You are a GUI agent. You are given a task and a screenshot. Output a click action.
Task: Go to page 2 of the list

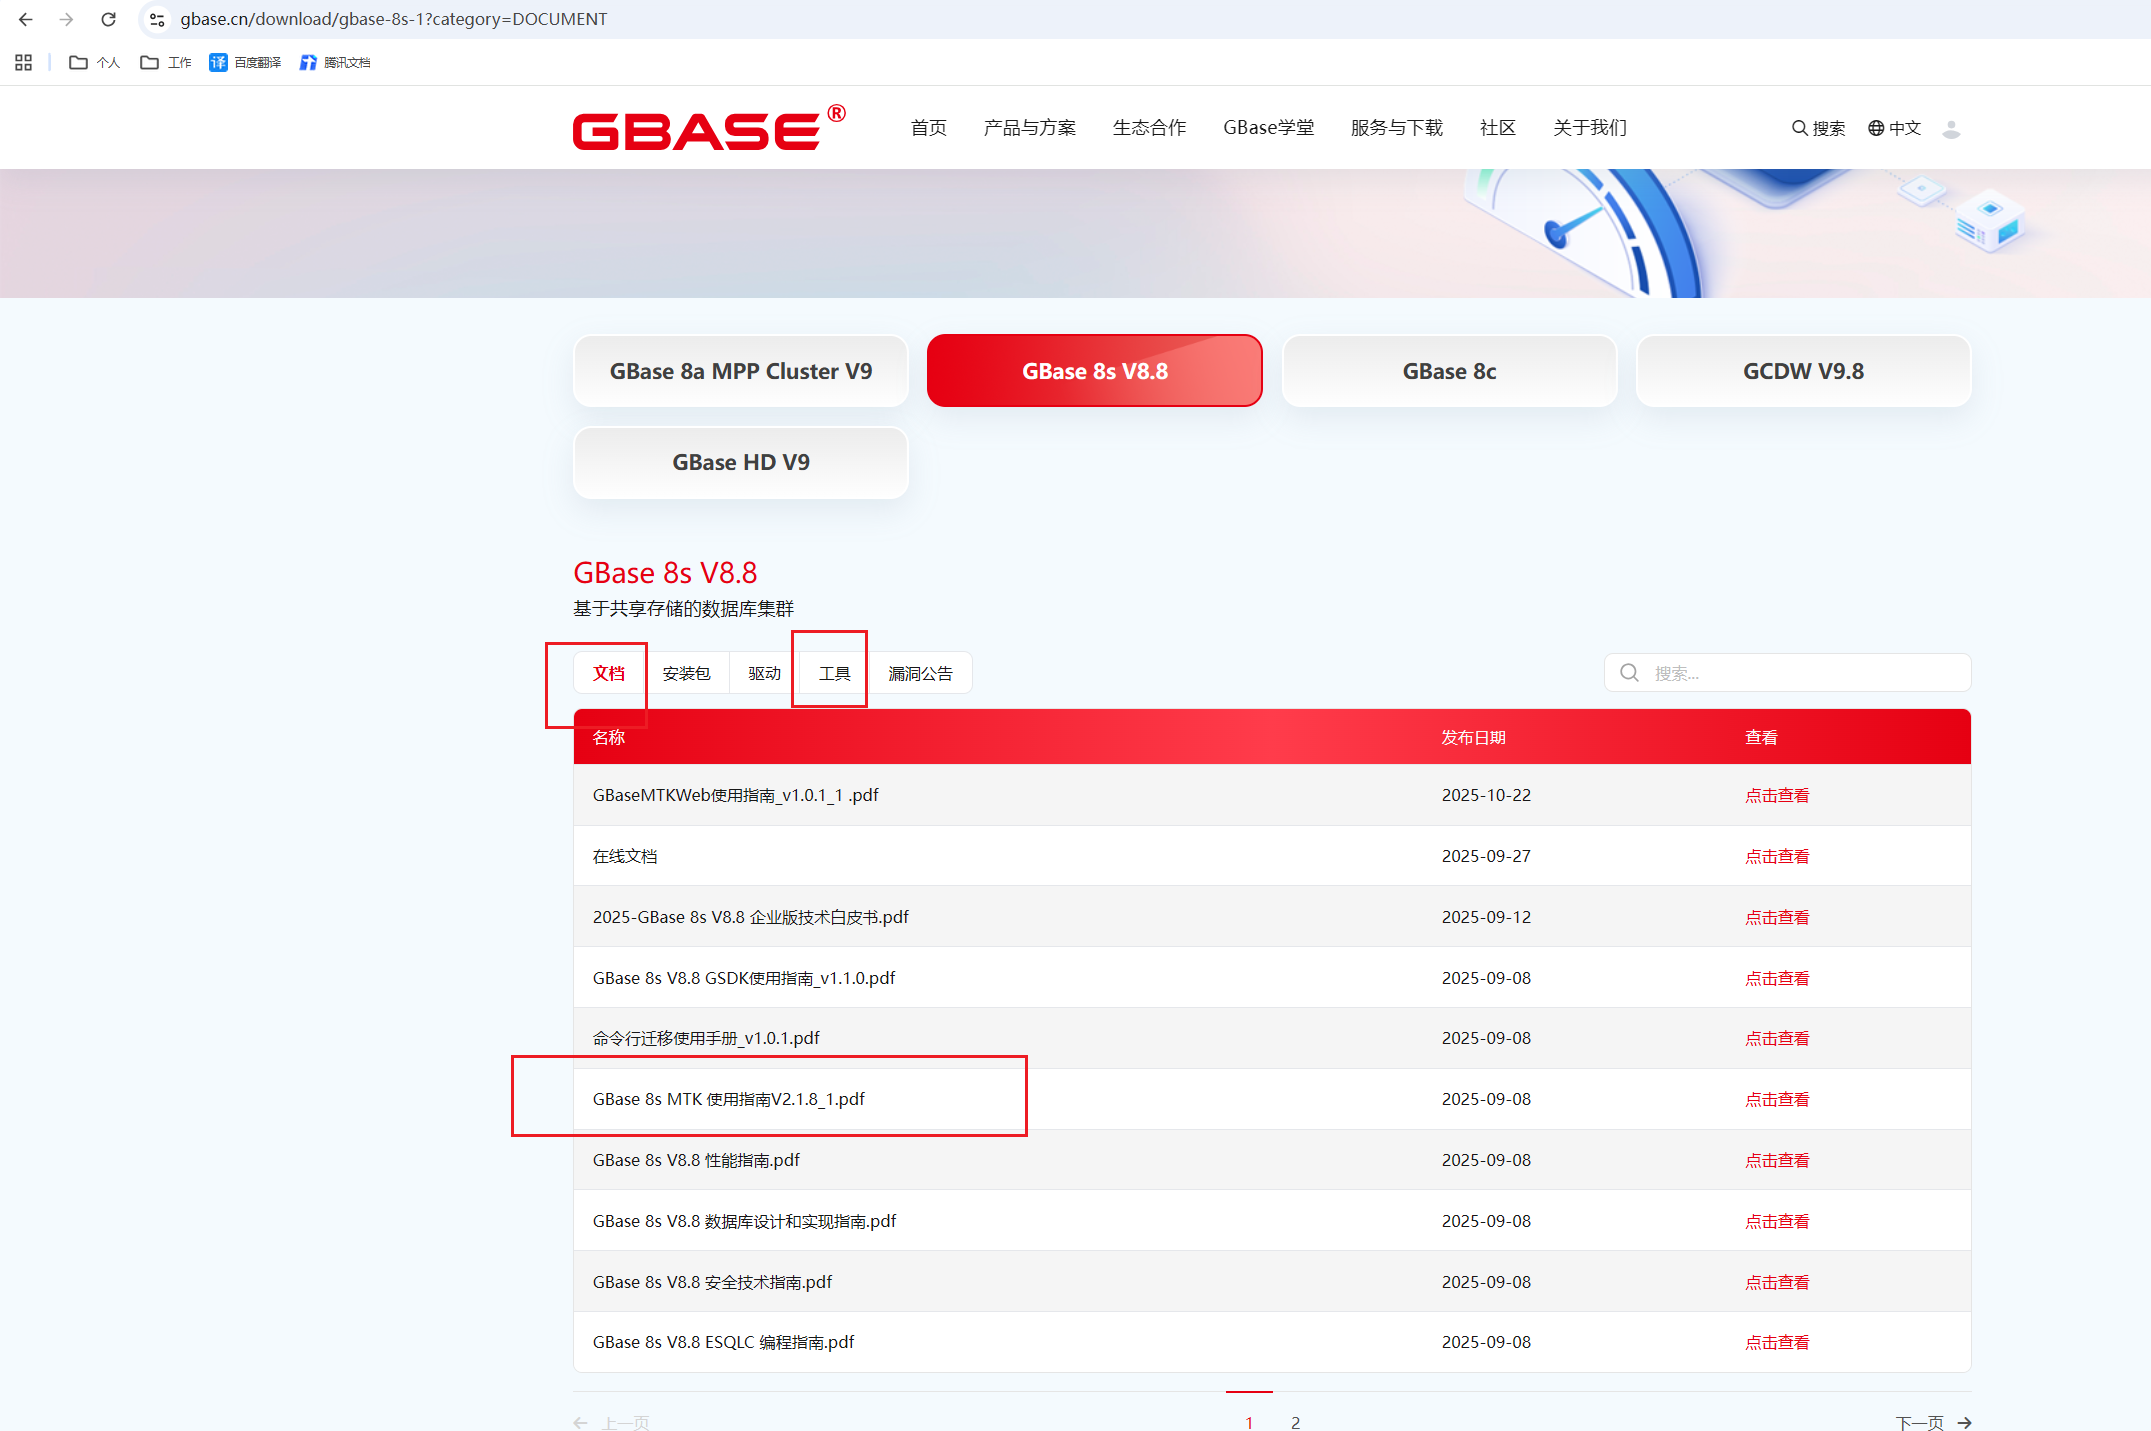point(1295,1421)
